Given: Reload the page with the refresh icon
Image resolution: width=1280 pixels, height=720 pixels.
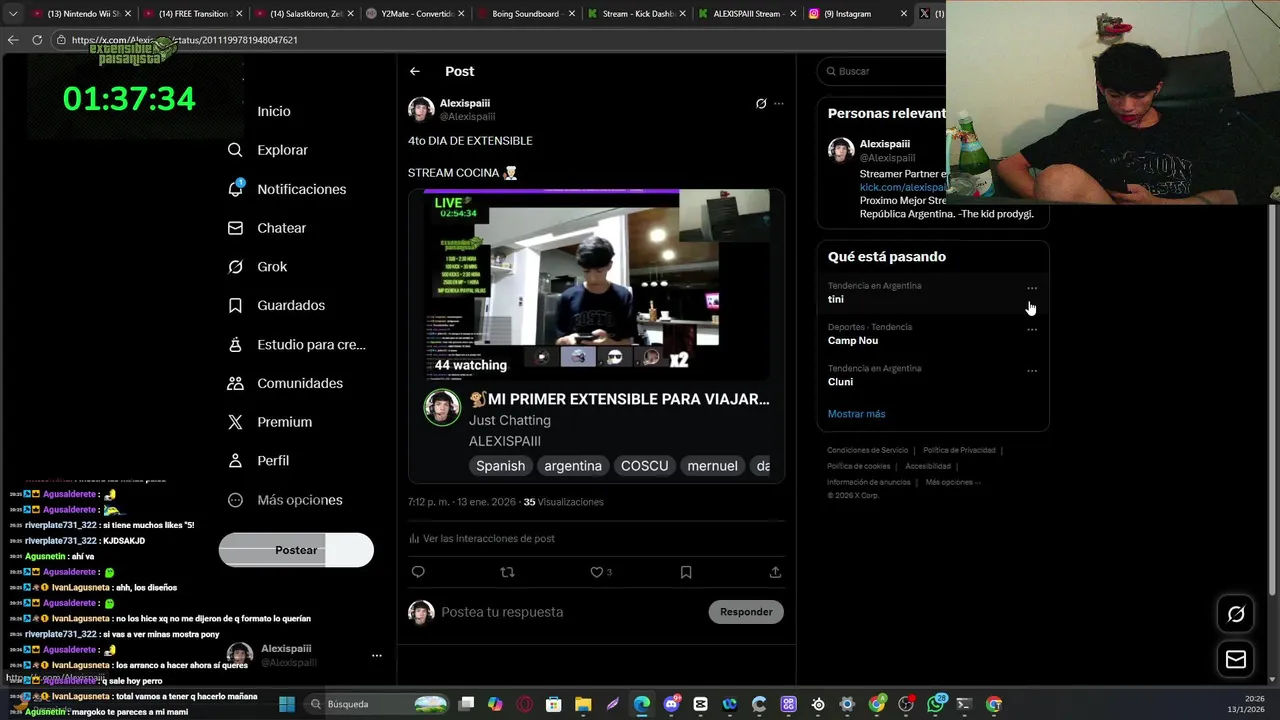Looking at the screenshot, I should (37, 40).
